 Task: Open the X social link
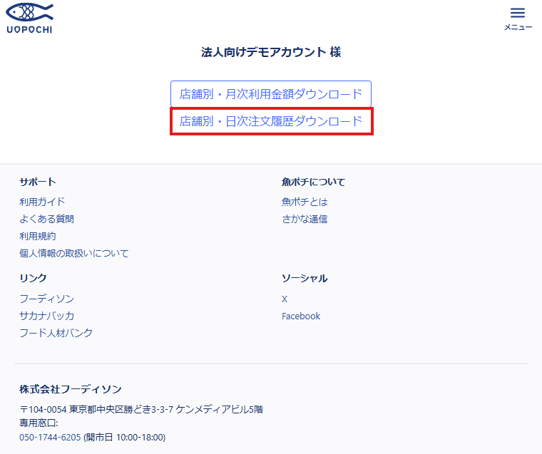pyautogui.click(x=284, y=299)
